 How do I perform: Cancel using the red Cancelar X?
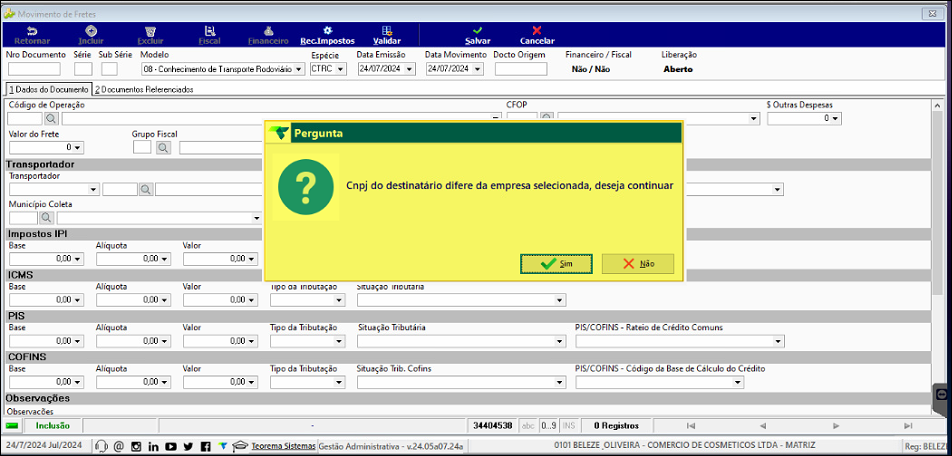(537, 35)
